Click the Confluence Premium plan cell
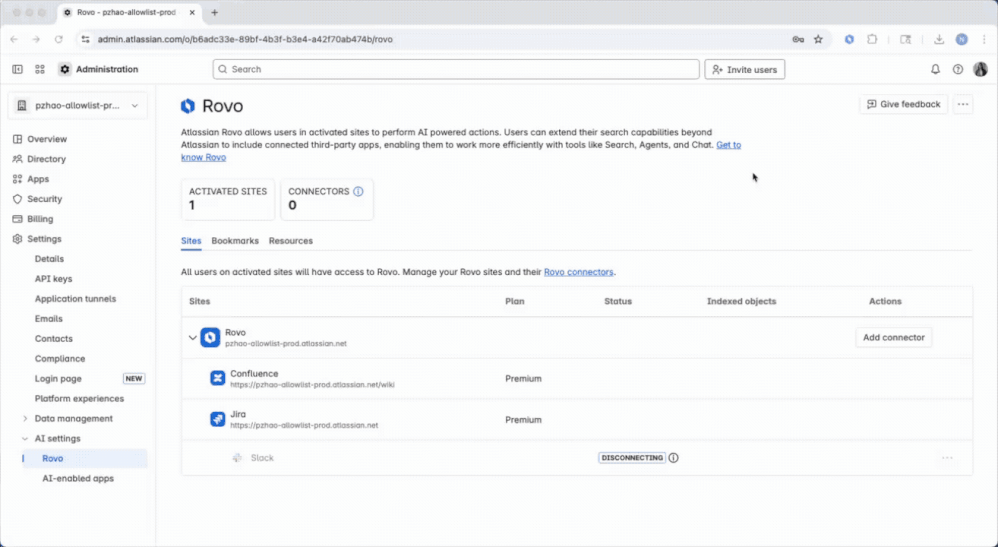The width and height of the screenshot is (998, 547). click(x=523, y=378)
